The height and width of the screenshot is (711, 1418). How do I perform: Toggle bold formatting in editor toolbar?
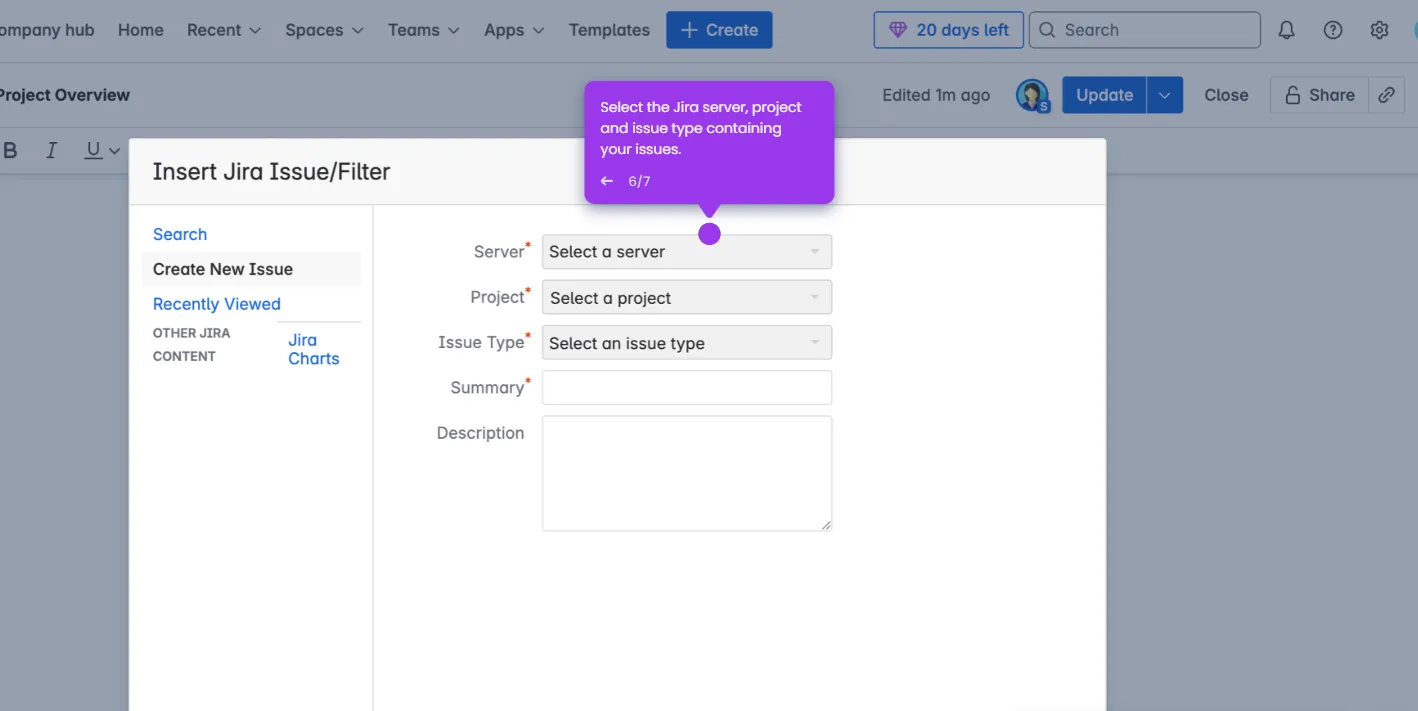click(x=11, y=150)
